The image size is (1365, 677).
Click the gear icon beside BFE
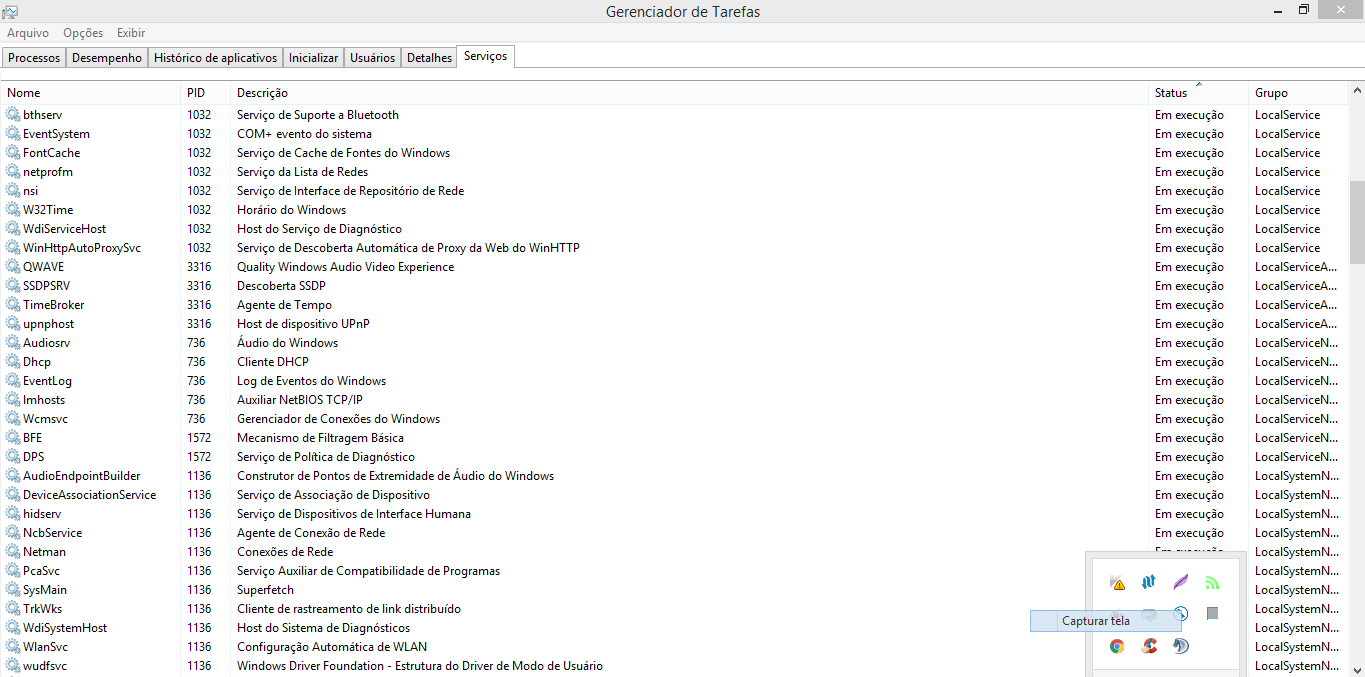13,438
